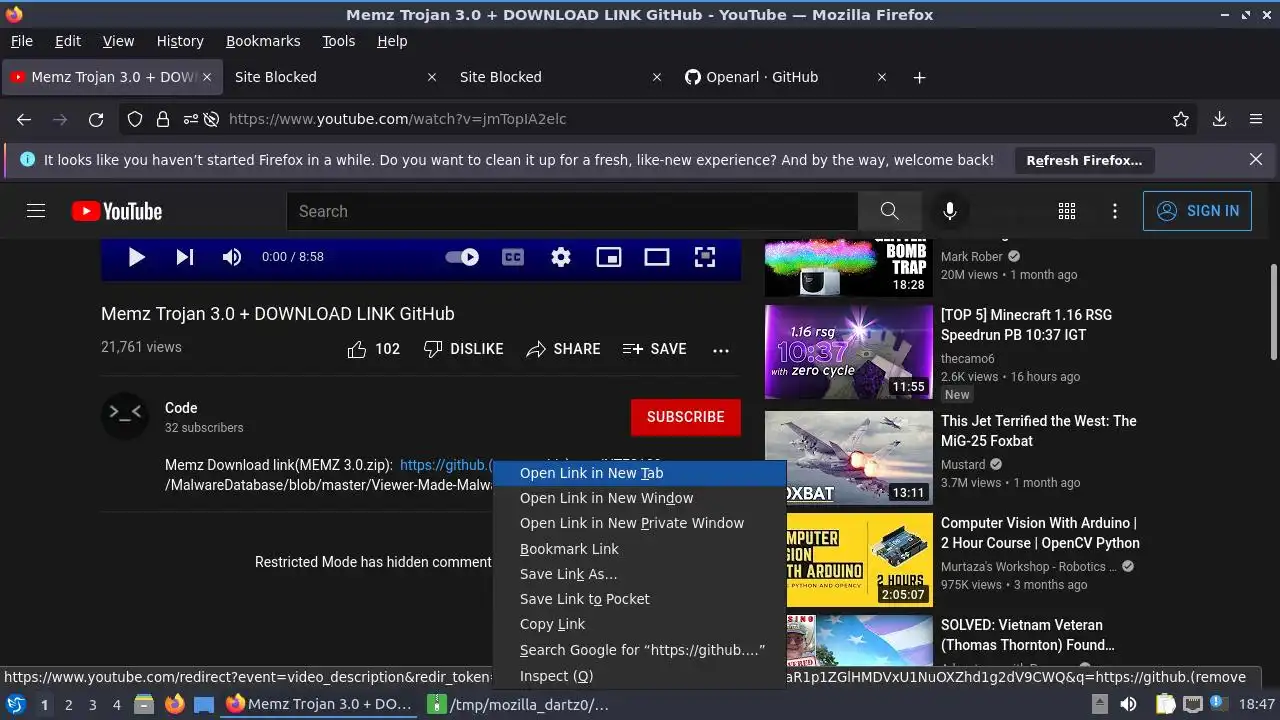Viewport: 1280px width, 720px height.
Task: Mute the video volume speaker icon
Action: [x=232, y=257]
